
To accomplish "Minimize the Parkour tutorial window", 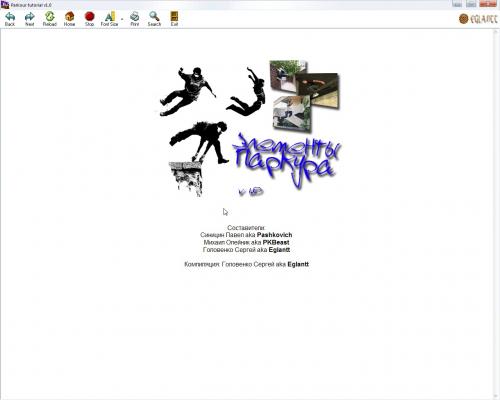I will 457,4.
